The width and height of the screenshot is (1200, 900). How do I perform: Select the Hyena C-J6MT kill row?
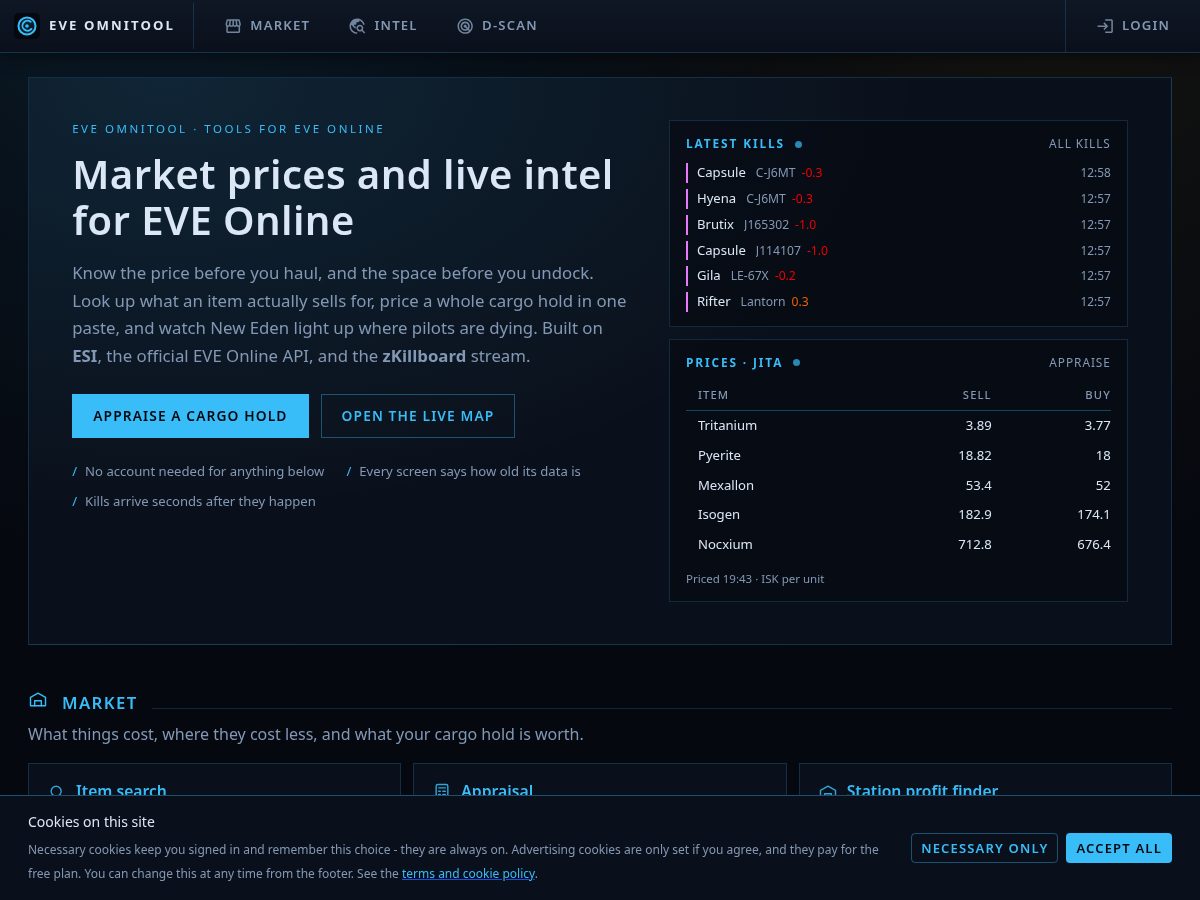pos(898,199)
